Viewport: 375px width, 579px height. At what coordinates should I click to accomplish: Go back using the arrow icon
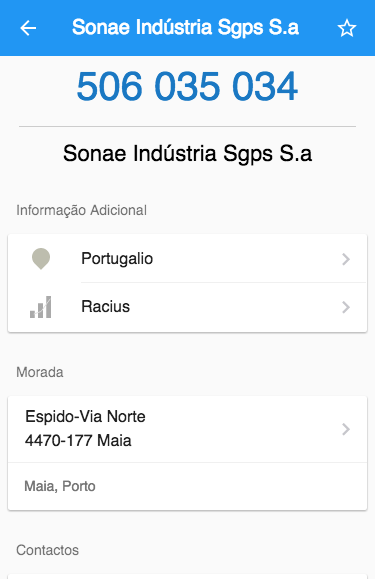tap(28, 28)
